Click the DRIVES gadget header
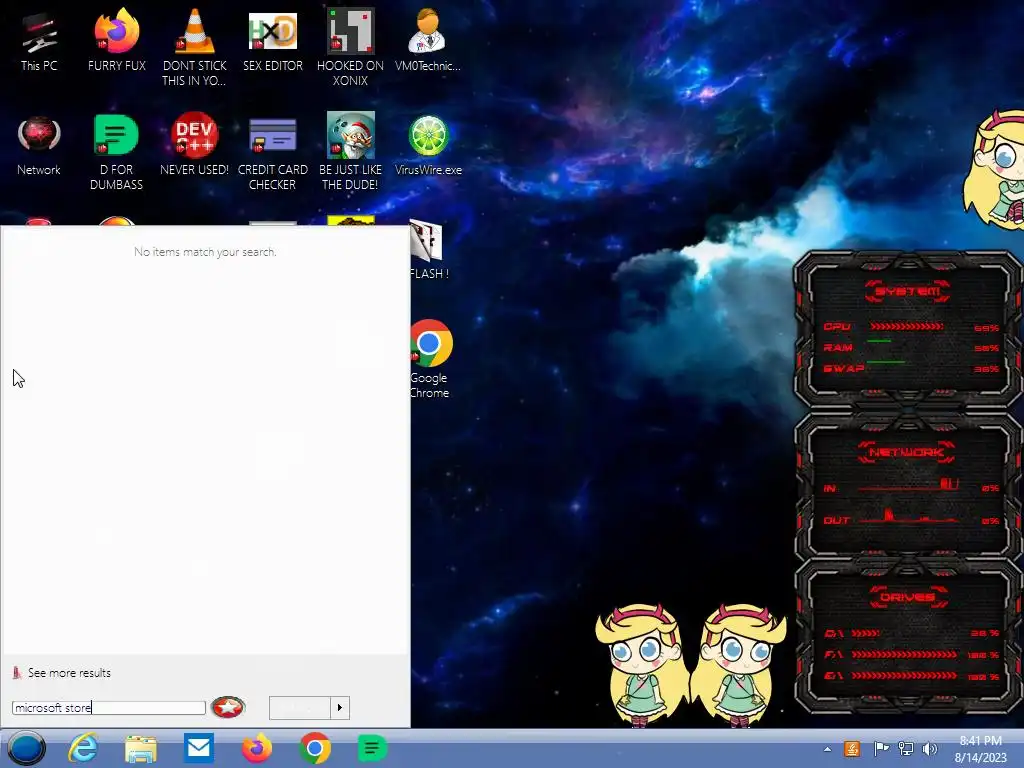 coord(908,597)
